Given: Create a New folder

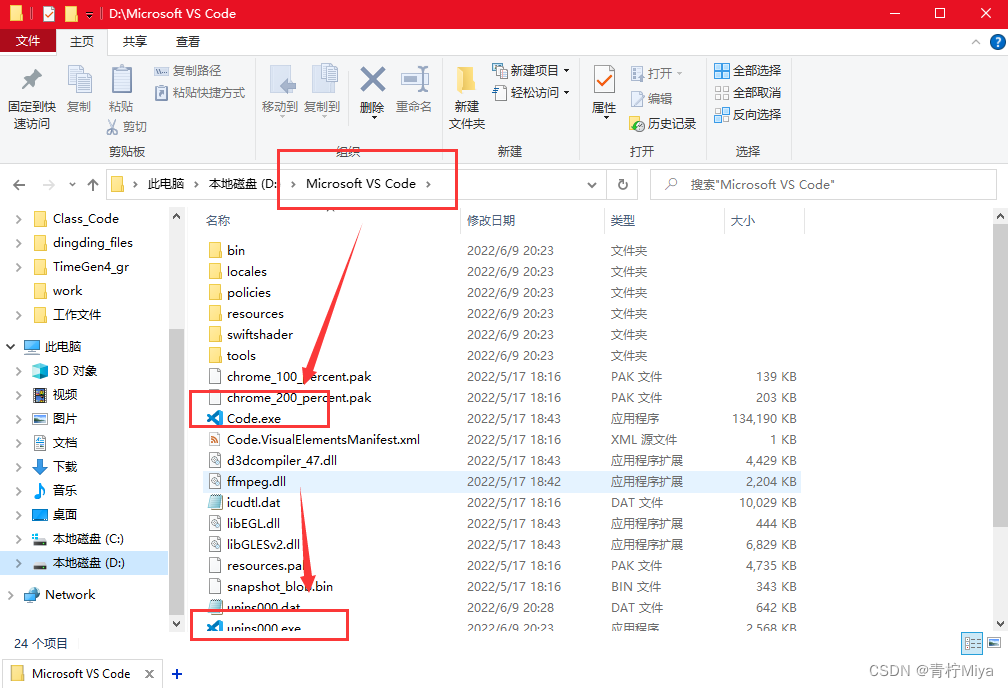Looking at the screenshot, I should coord(466,96).
